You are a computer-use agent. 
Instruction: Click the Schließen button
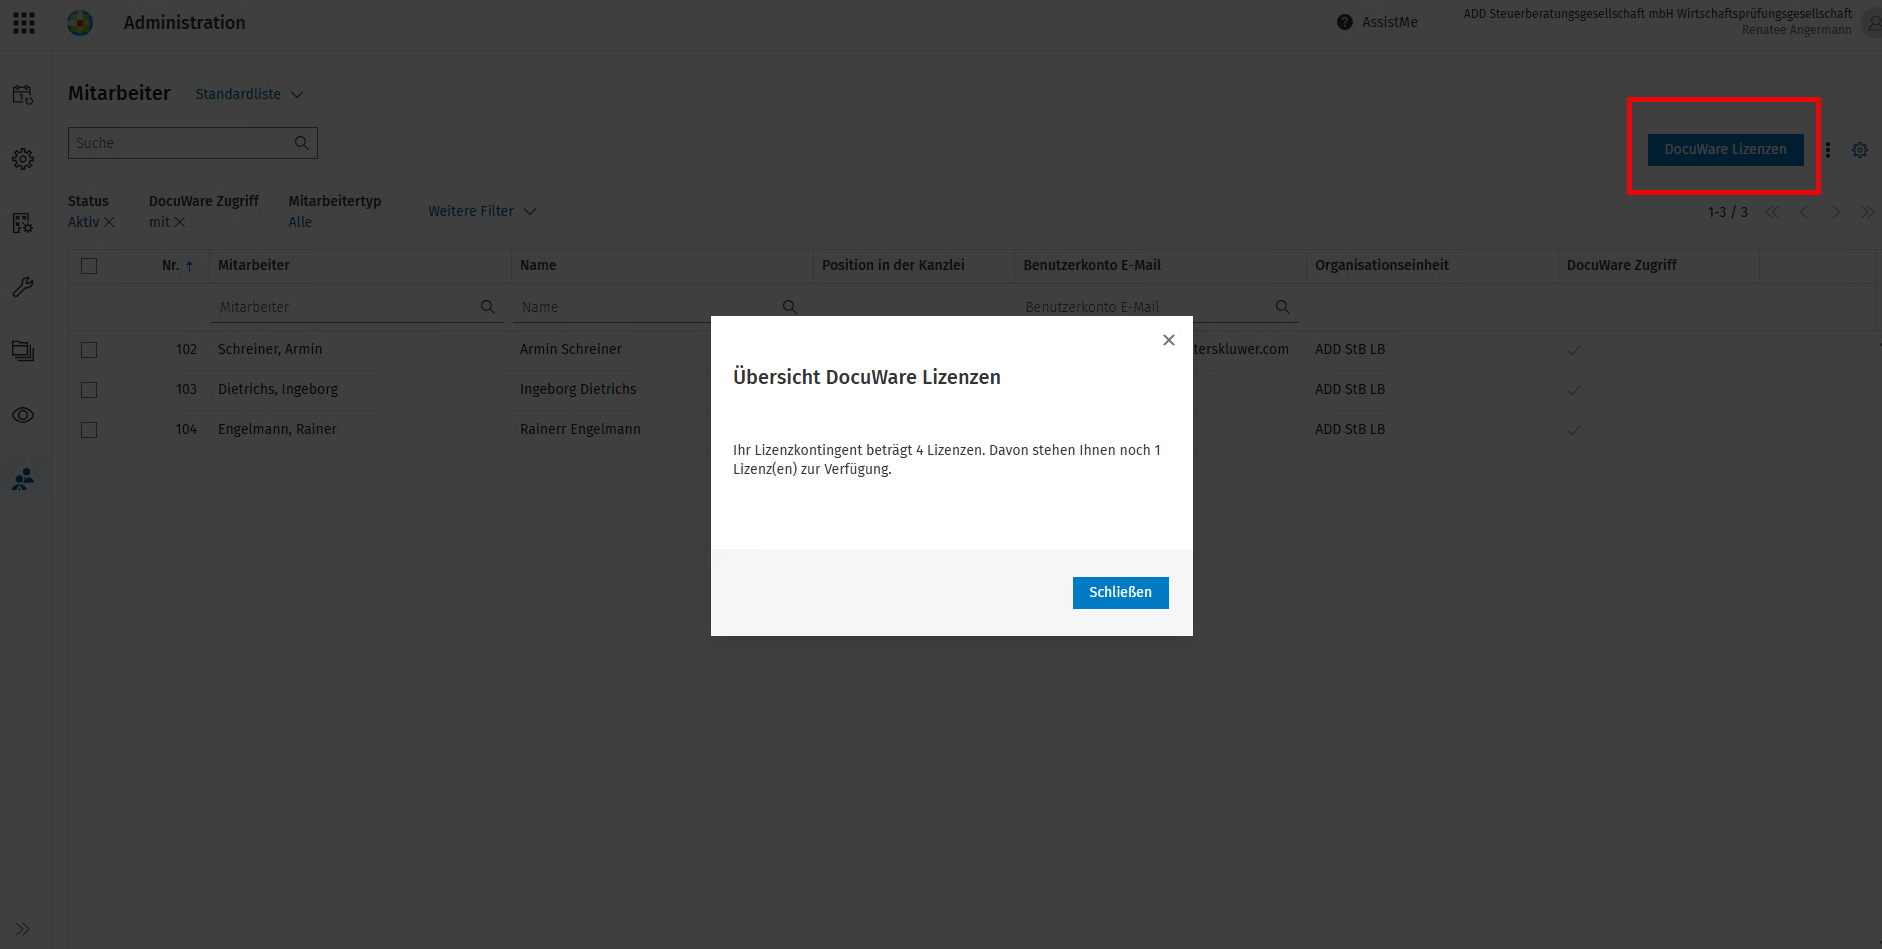[1120, 592]
